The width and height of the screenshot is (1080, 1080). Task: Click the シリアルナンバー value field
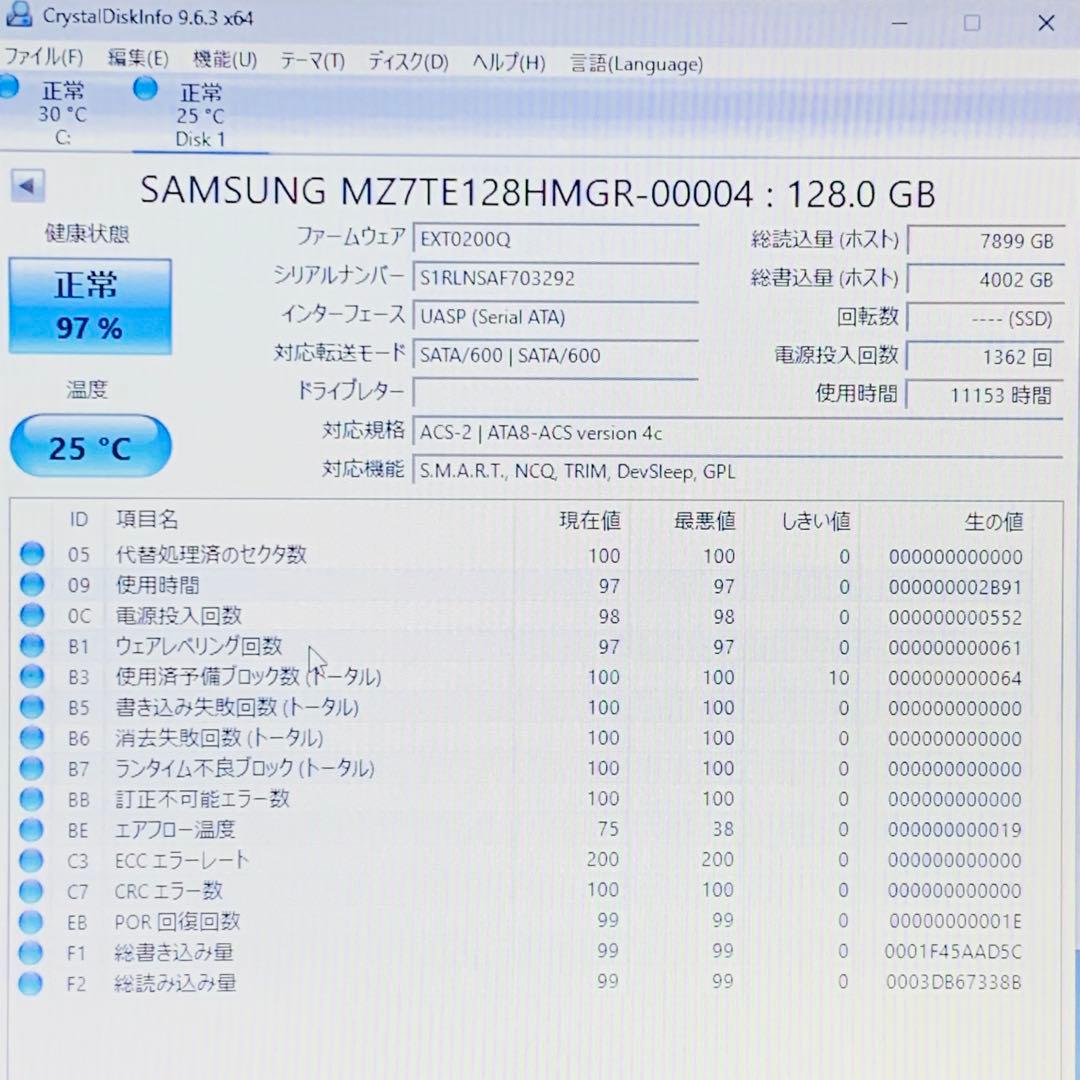[x=555, y=278]
